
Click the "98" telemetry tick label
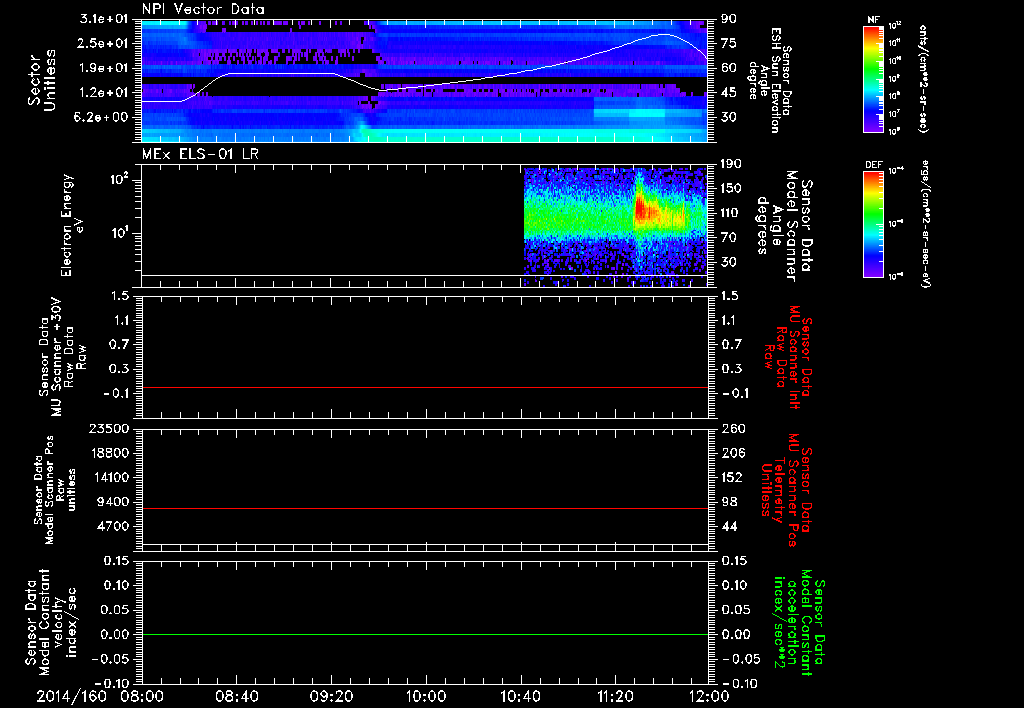(x=729, y=502)
